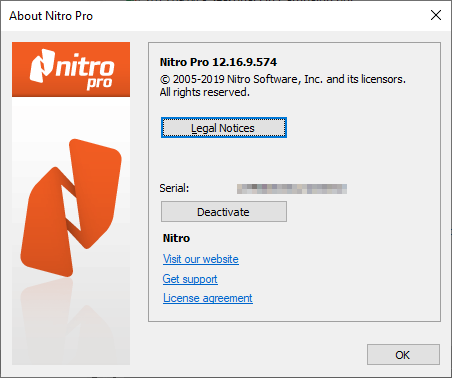Image resolution: width=452 pixels, height=378 pixels.
Task: Click the Nitro pro logo banner
Action: [71, 69]
